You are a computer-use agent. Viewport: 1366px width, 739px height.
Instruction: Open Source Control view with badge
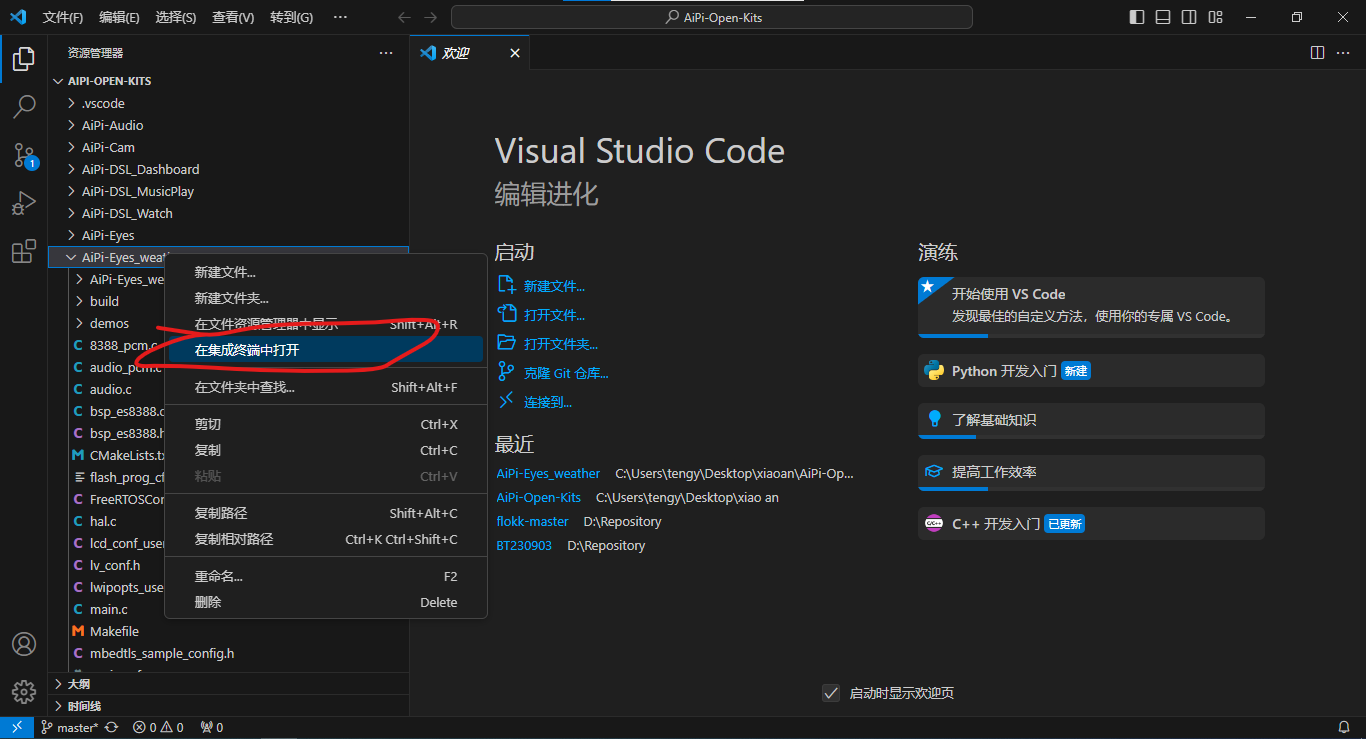click(24, 155)
